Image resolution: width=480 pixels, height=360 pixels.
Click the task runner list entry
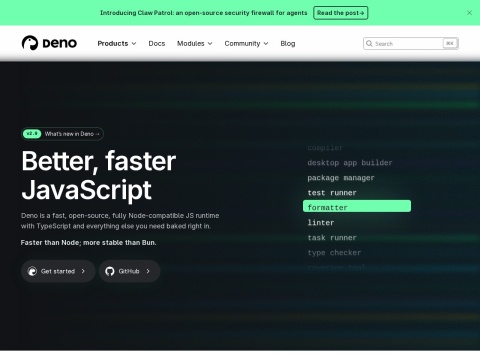(332, 237)
